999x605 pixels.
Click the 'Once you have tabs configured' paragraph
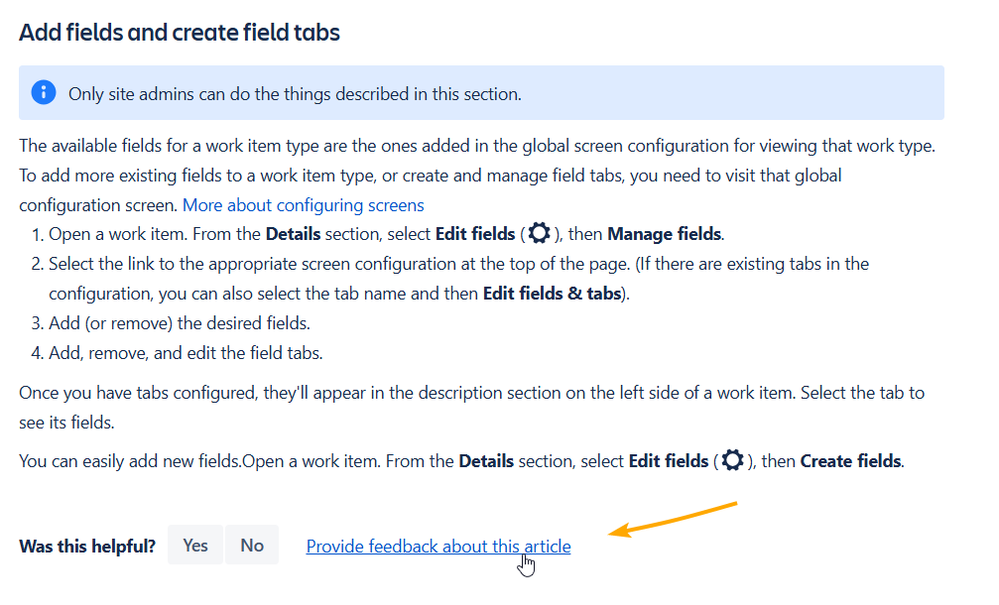(x=470, y=392)
